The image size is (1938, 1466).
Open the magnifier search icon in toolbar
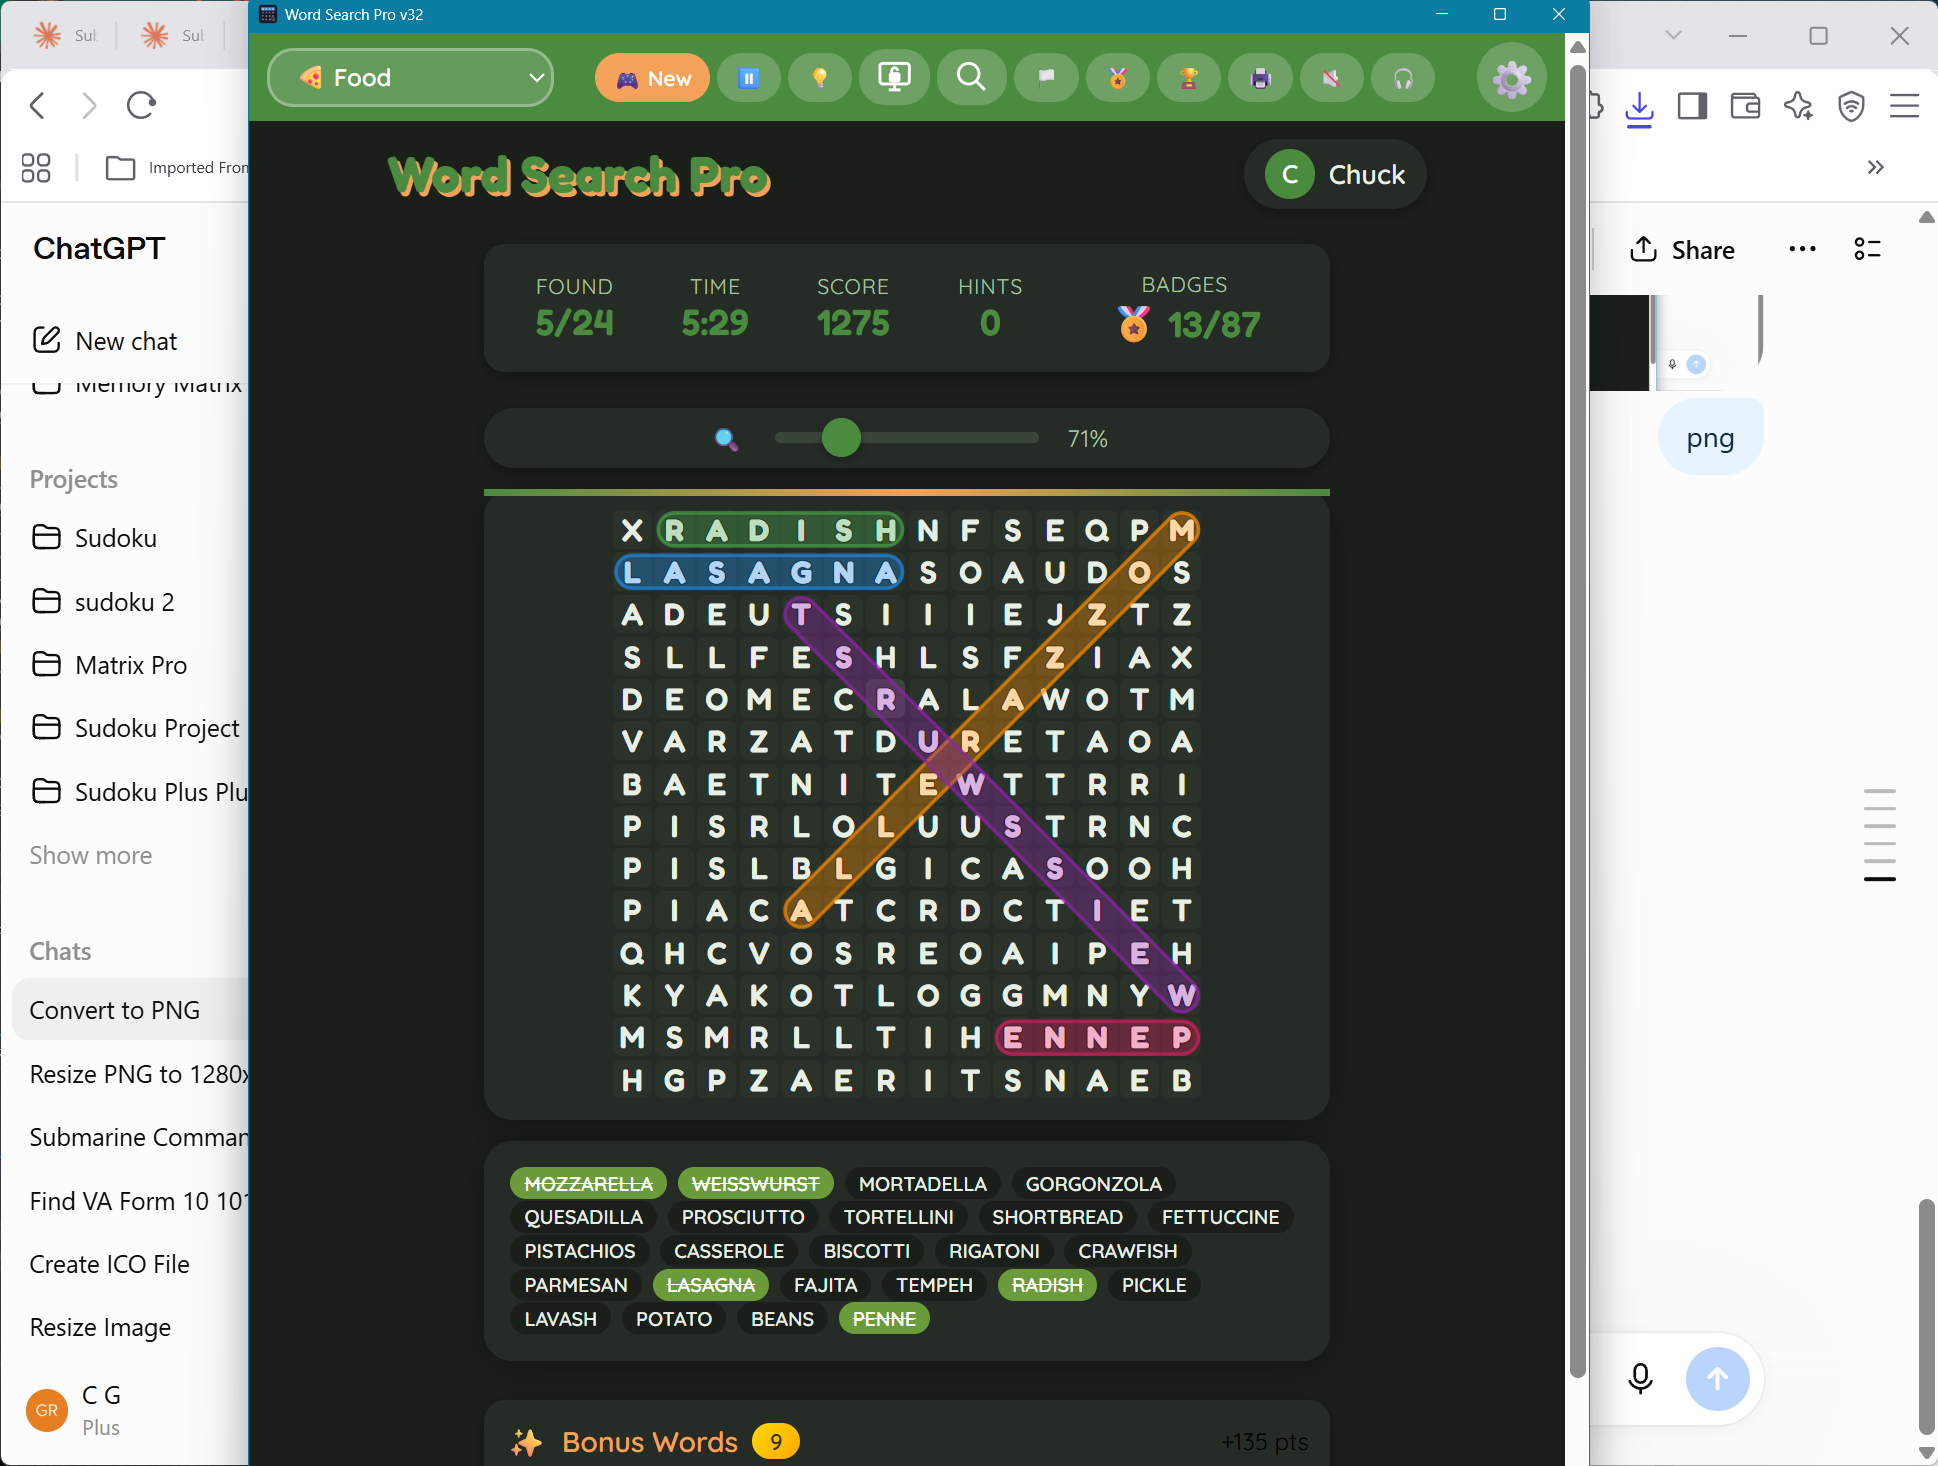tap(971, 78)
